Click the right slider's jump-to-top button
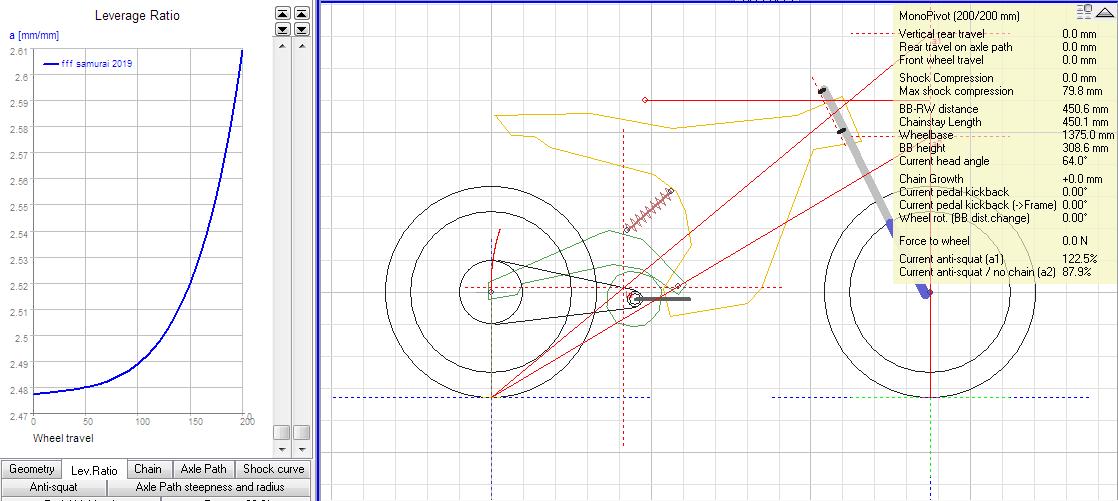This screenshot has width=1118, height=501. click(x=301, y=14)
